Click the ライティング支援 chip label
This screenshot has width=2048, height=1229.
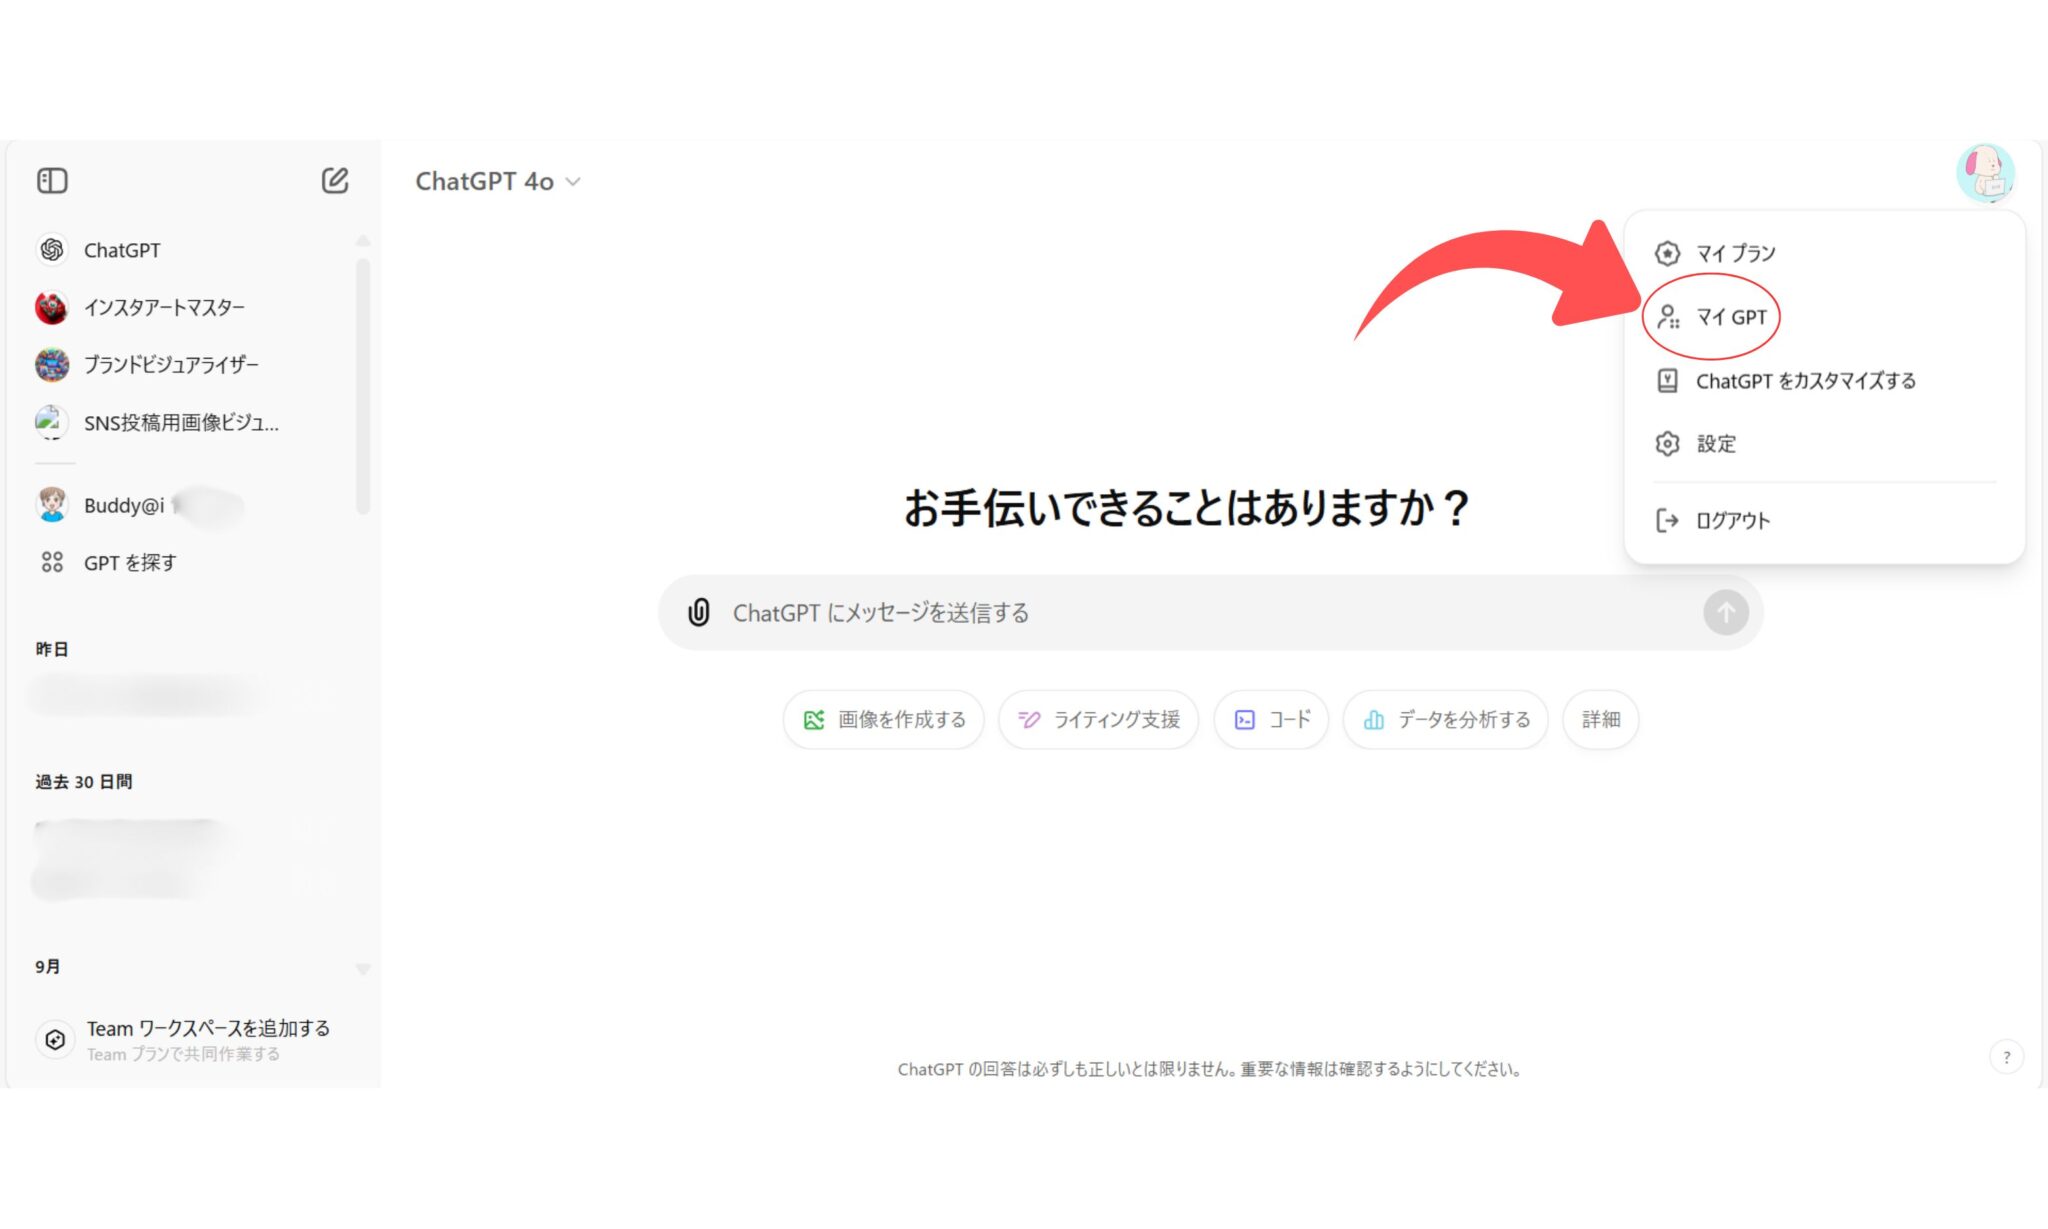click(1117, 720)
